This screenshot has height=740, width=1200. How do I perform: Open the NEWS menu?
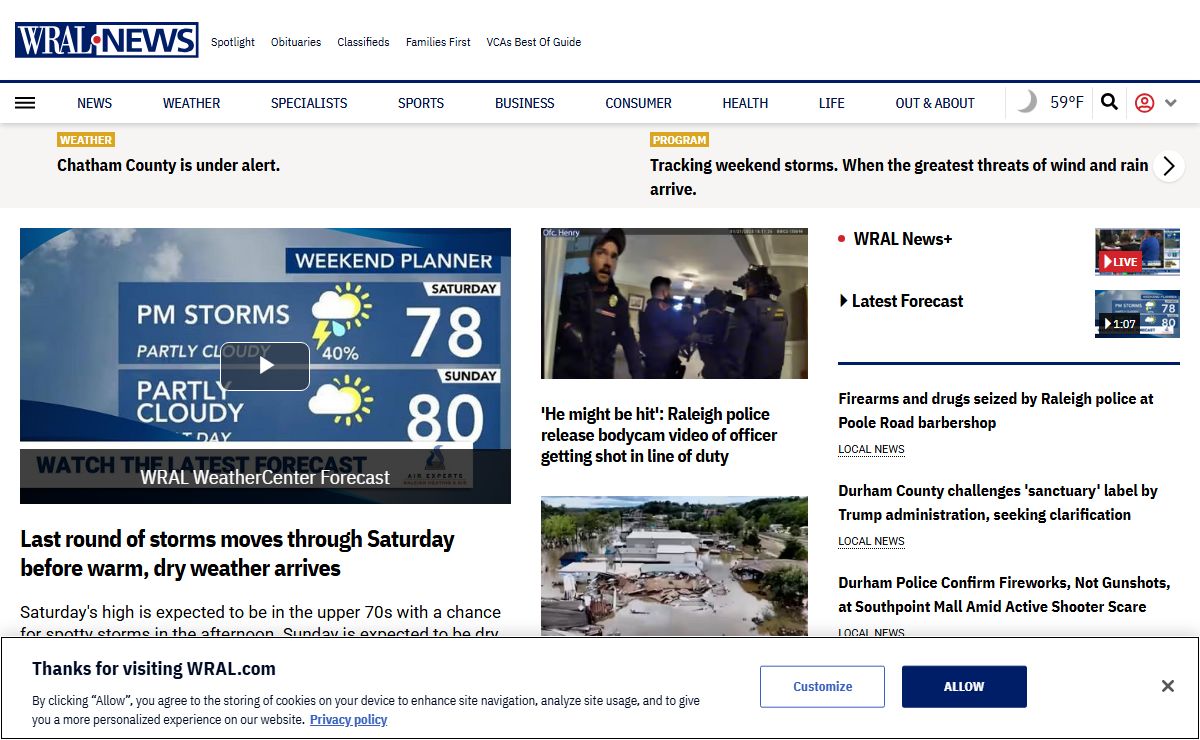point(95,103)
